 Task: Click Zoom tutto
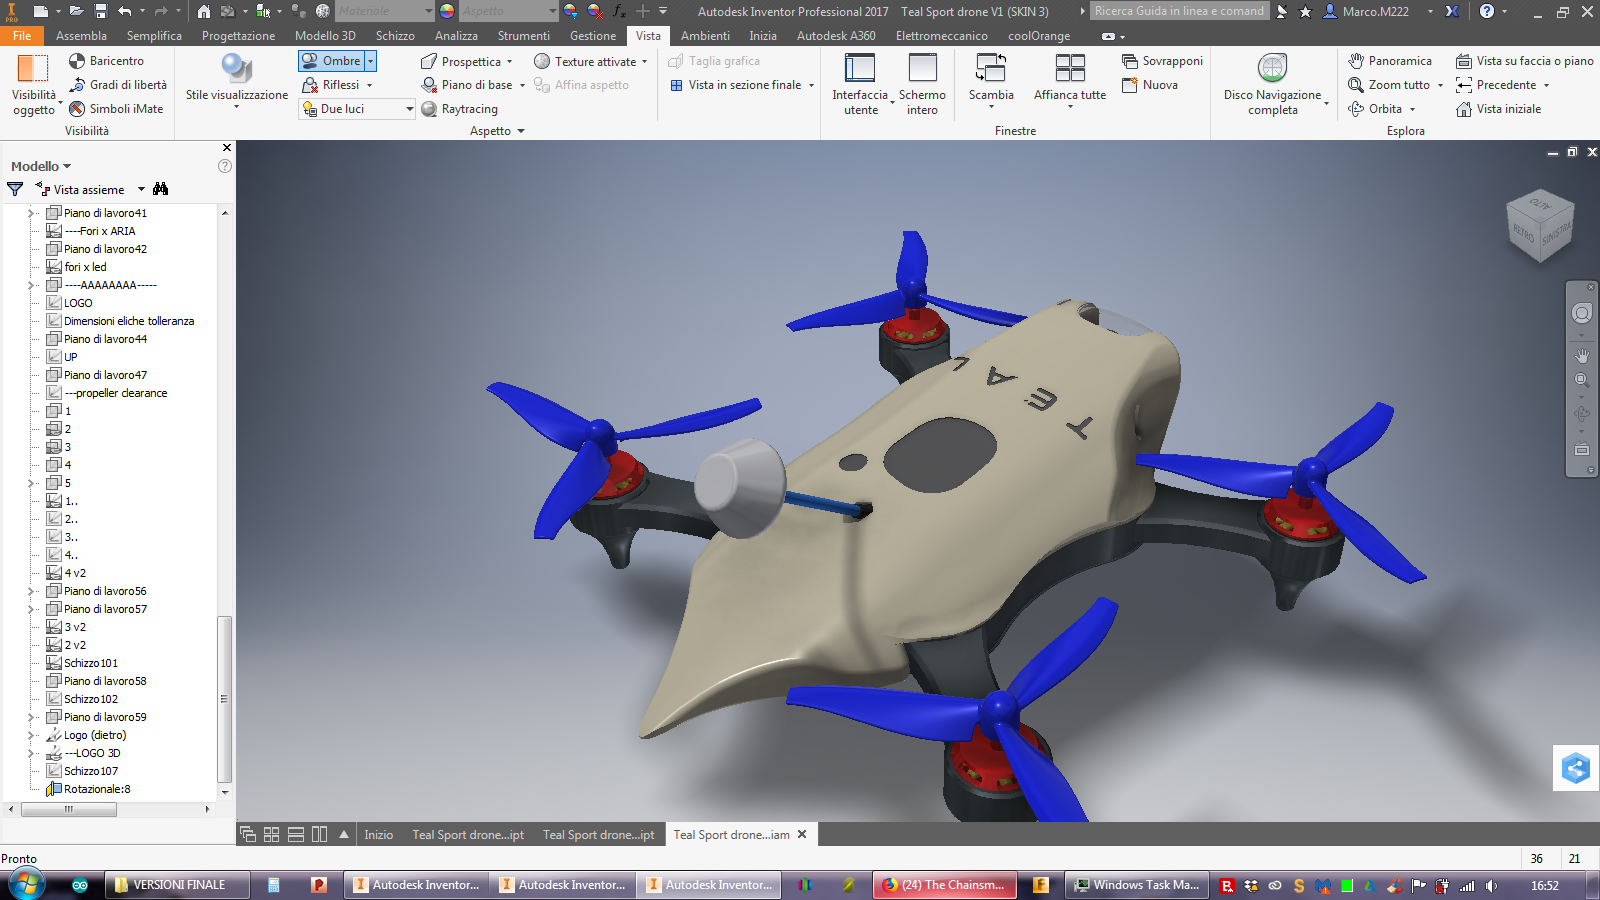click(1389, 85)
